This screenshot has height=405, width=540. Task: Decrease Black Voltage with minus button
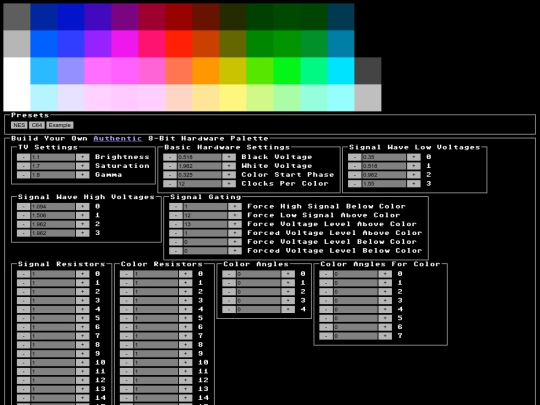click(x=170, y=157)
